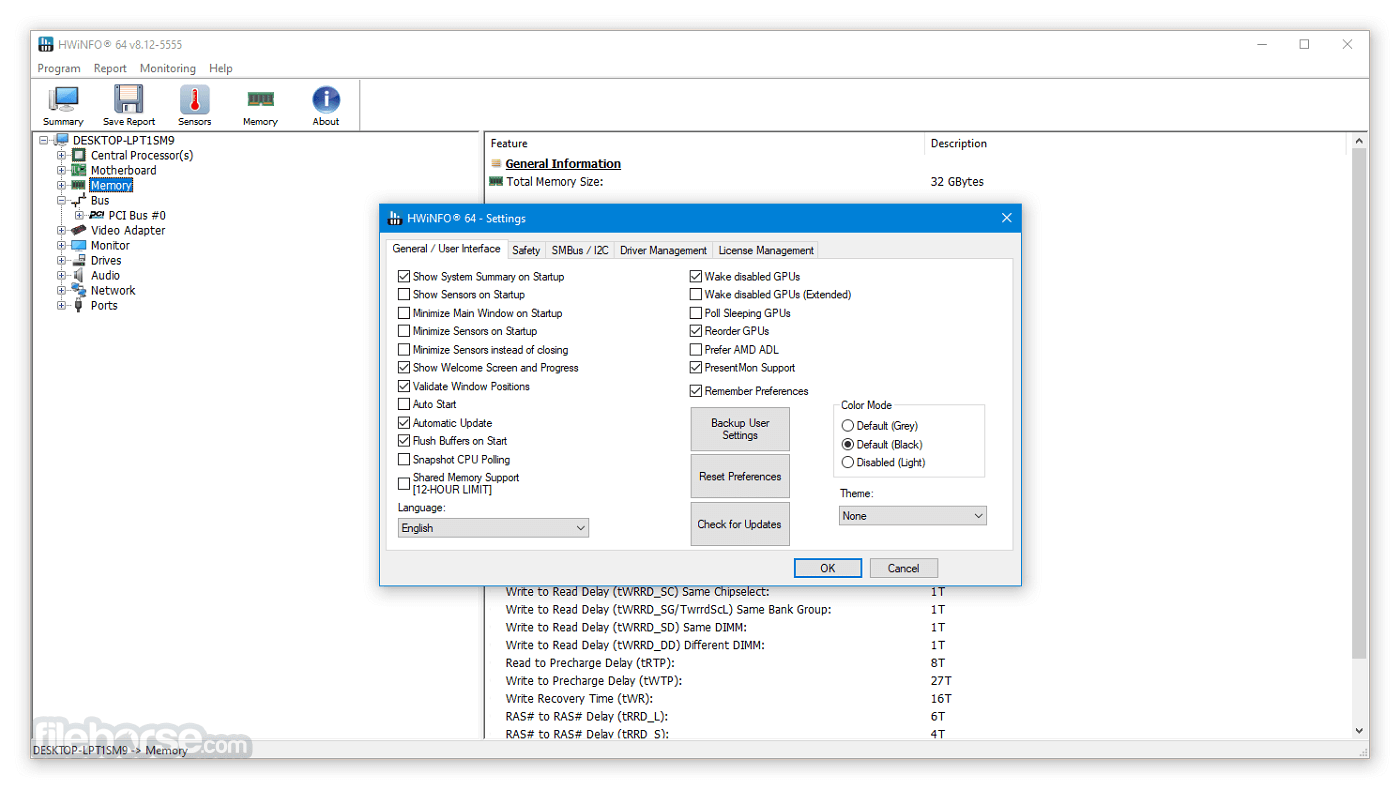Cancel the Settings dialog
The height and width of the screenshot is (789, 1400).
click(903, 568)
